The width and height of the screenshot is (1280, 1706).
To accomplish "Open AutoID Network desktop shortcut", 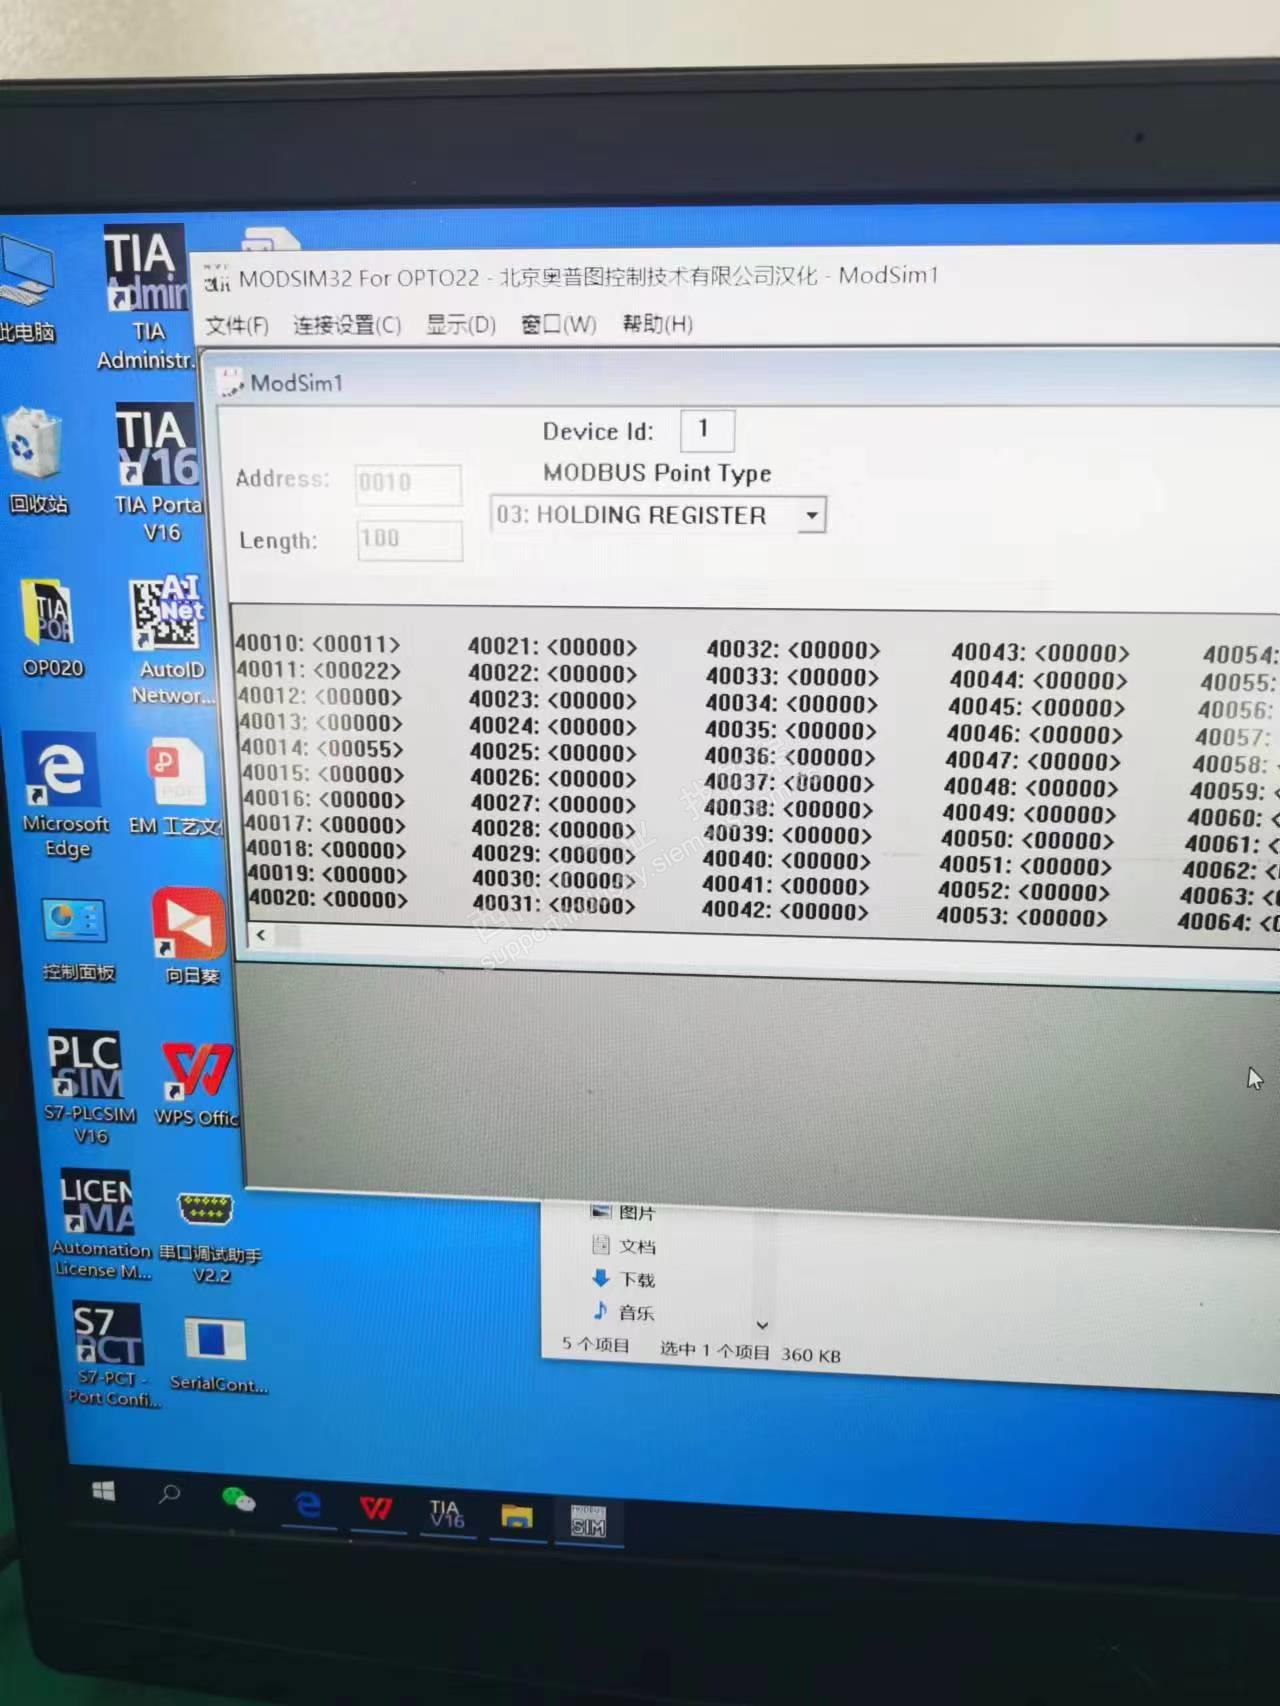I will click(x=170, y=640).
